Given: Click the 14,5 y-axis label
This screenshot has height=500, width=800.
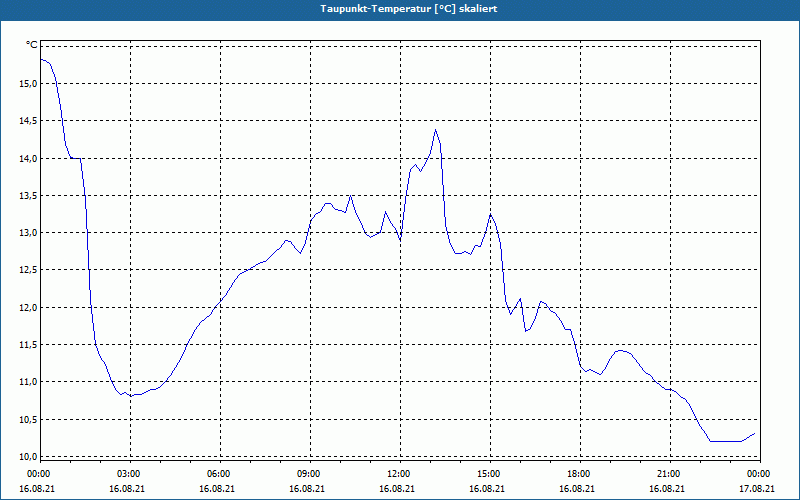Looking at the screenshot, I should (29, 121).
